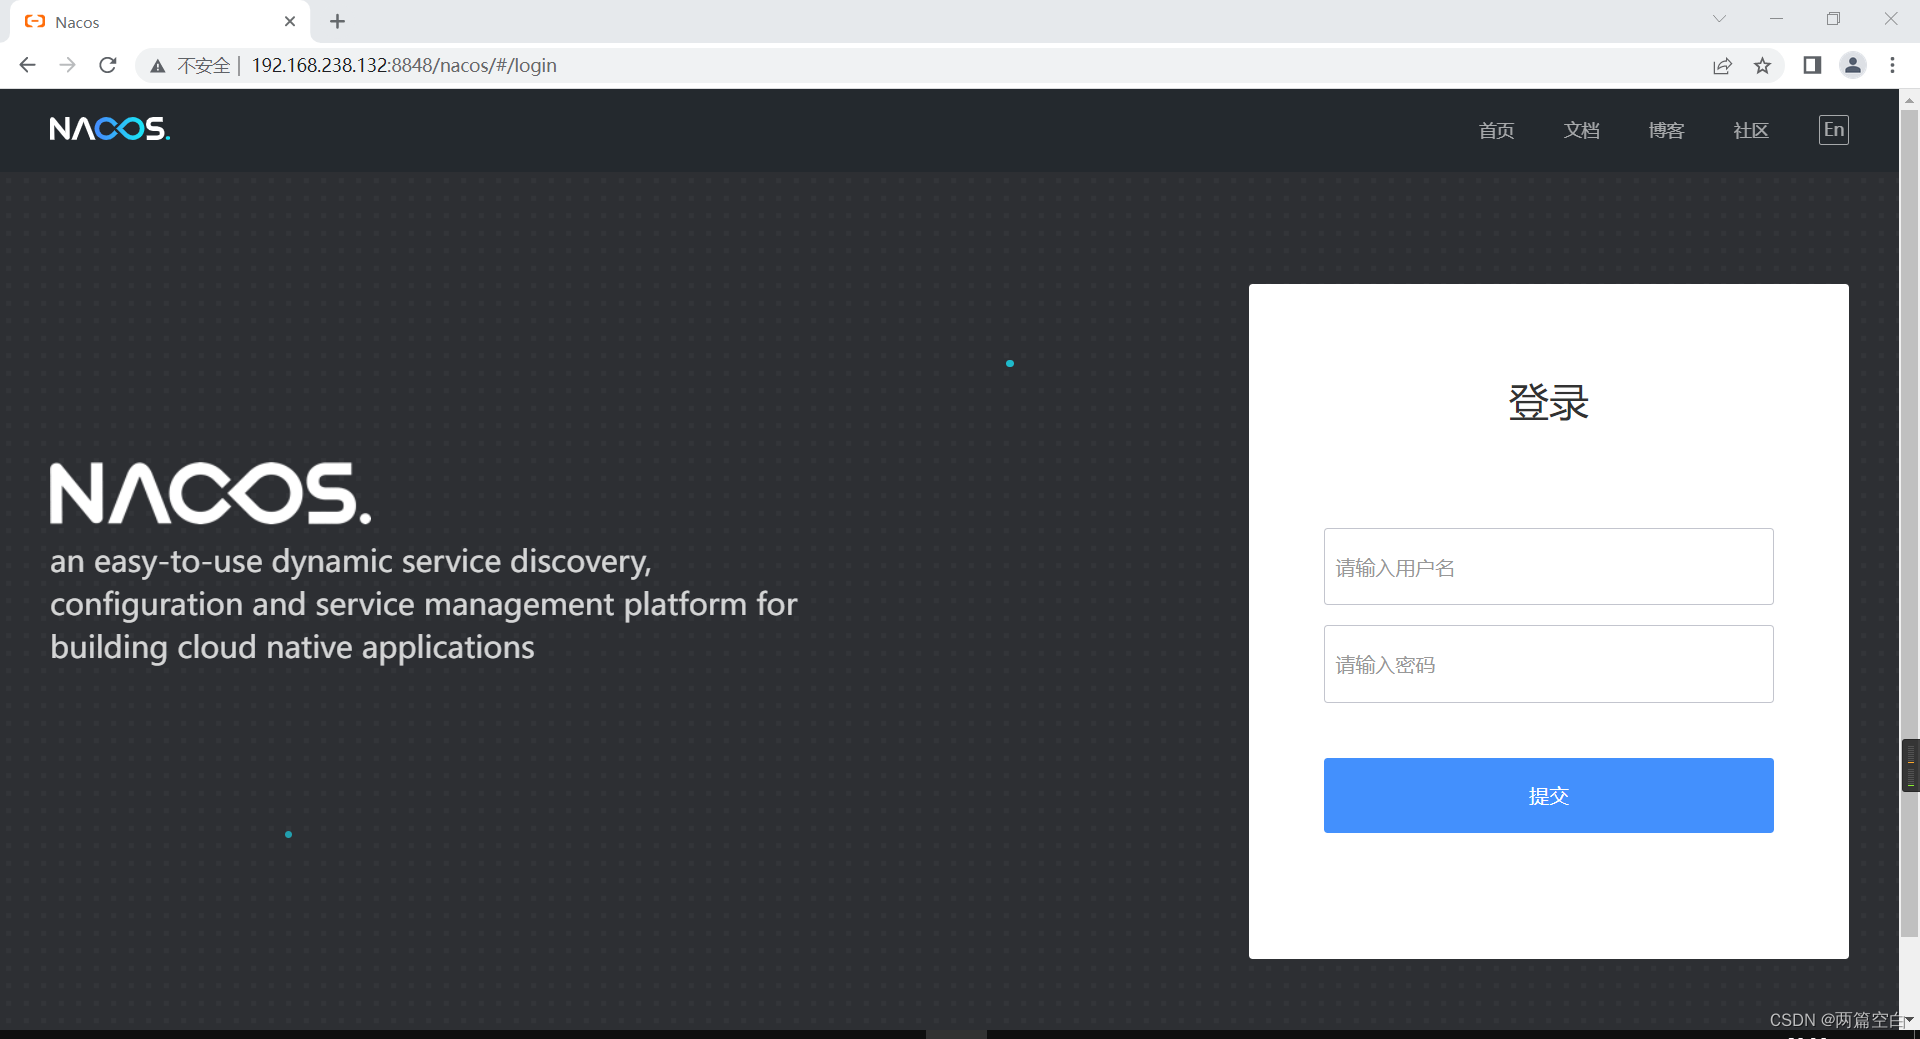Open Chrome three-dot menu
The image size is (1920, 1039).
[1892, 65]
